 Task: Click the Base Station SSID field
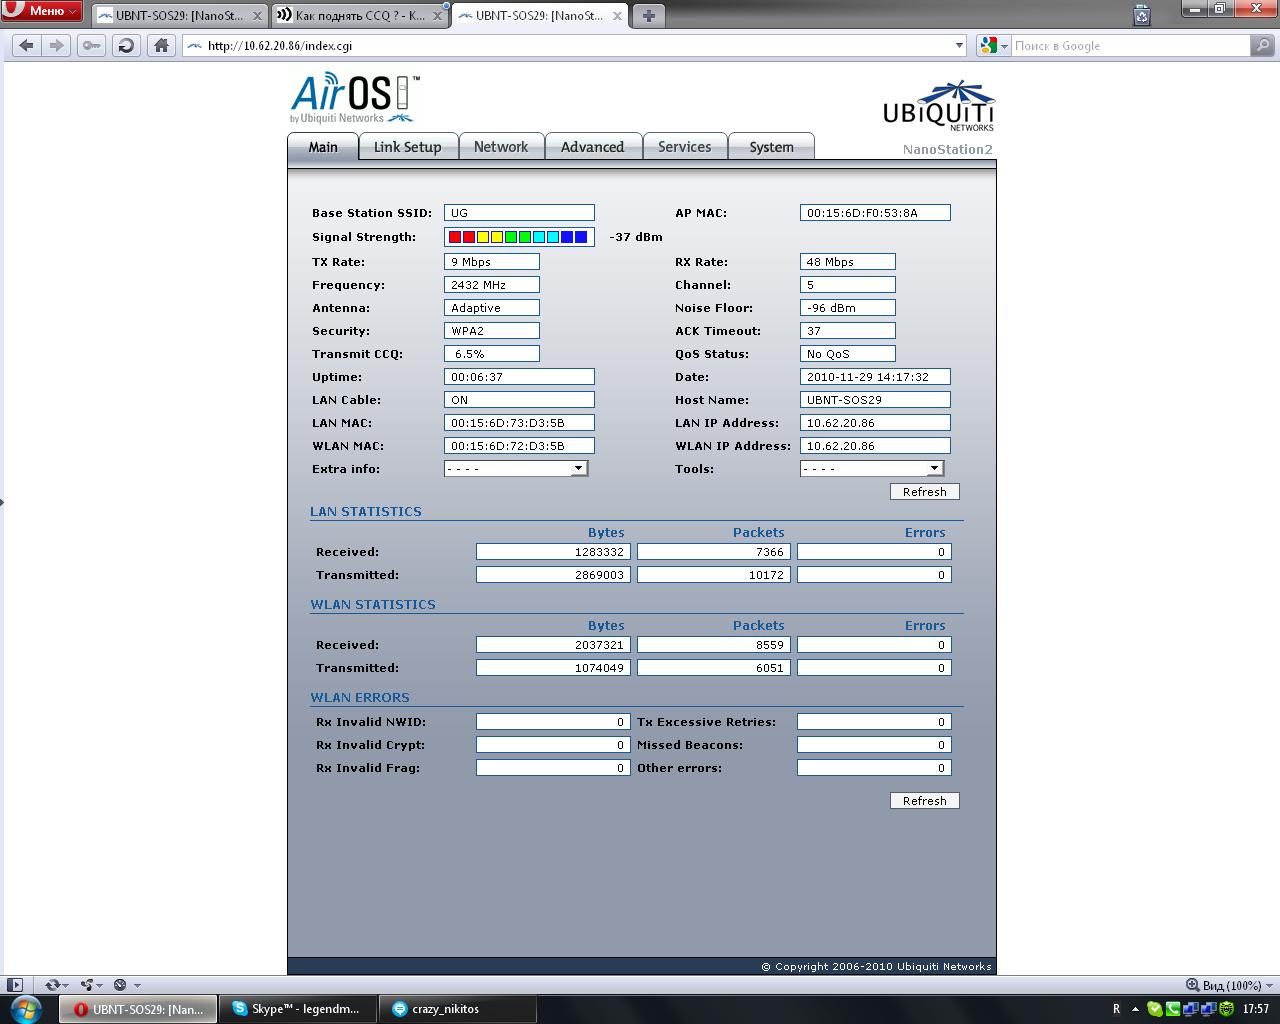pos(519,213)
